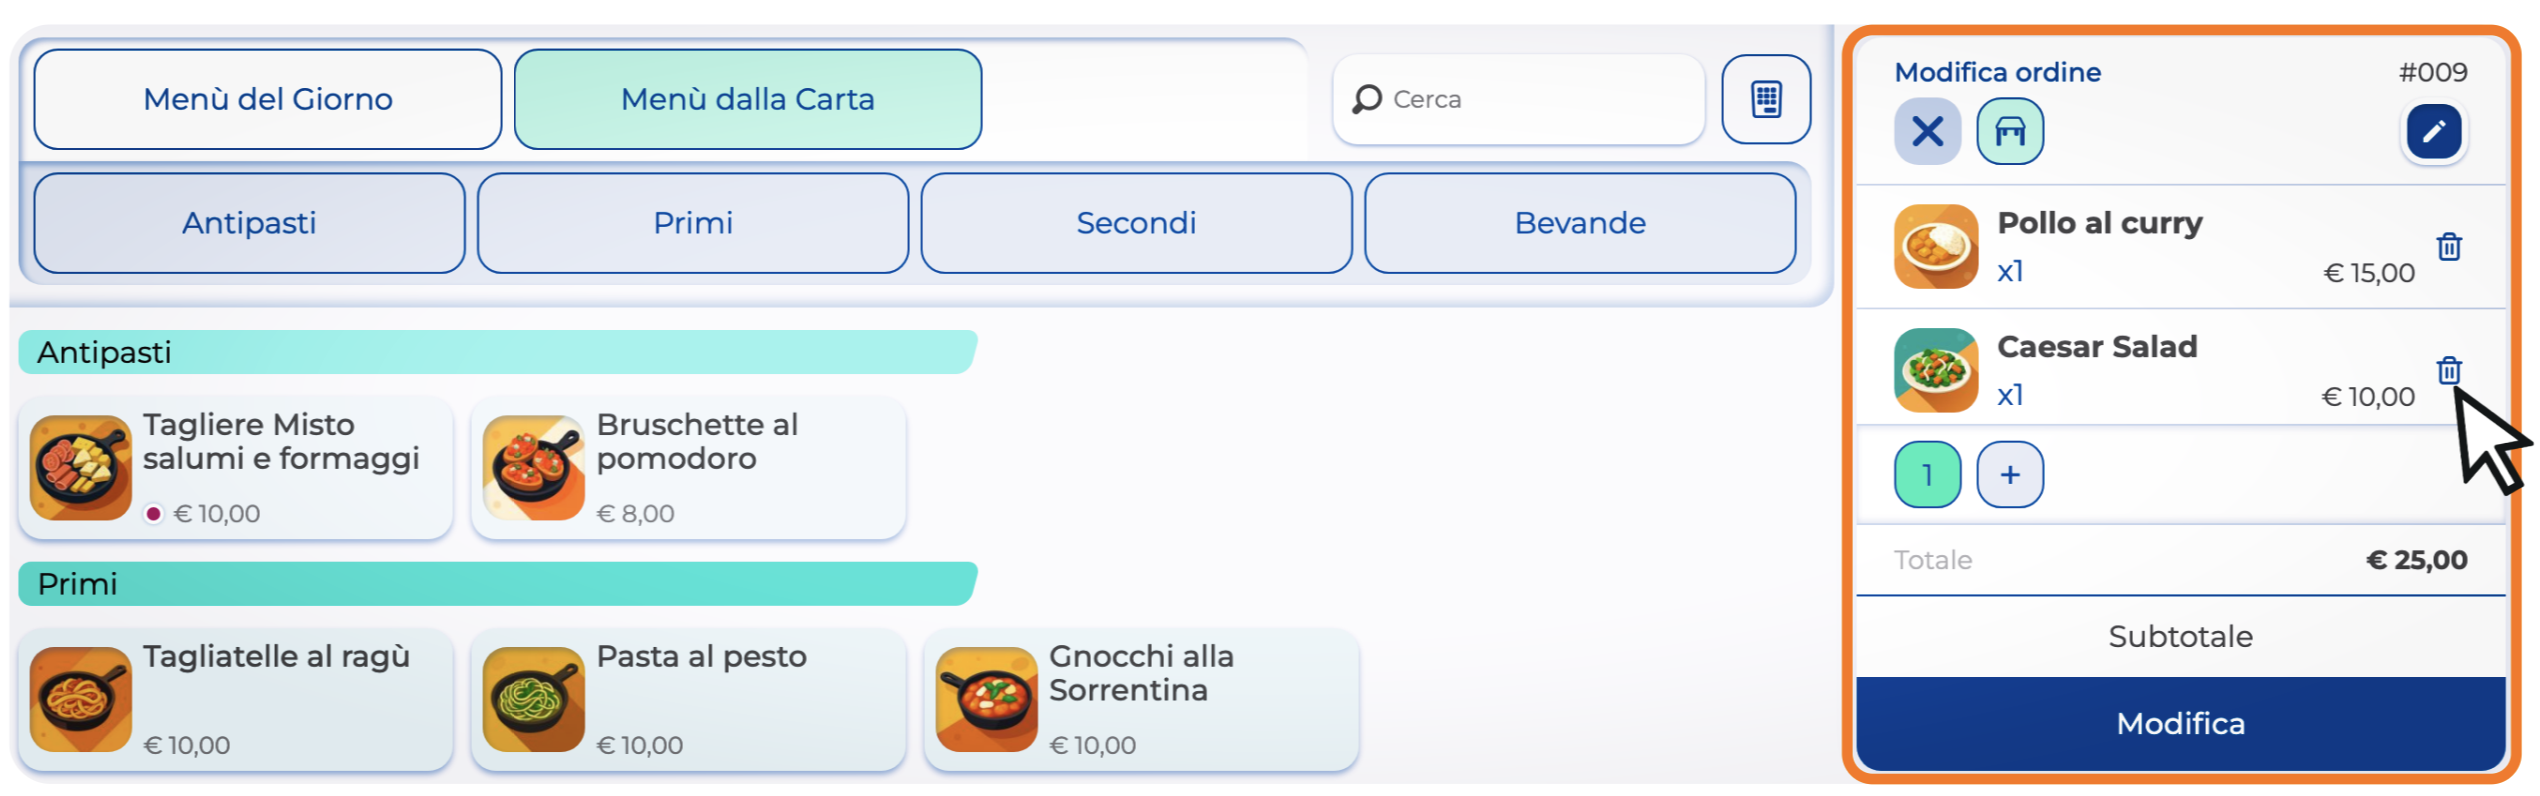Click the Subtotale button
The width and height of the screenshot is (2540, 796).
click(2180, 637)
